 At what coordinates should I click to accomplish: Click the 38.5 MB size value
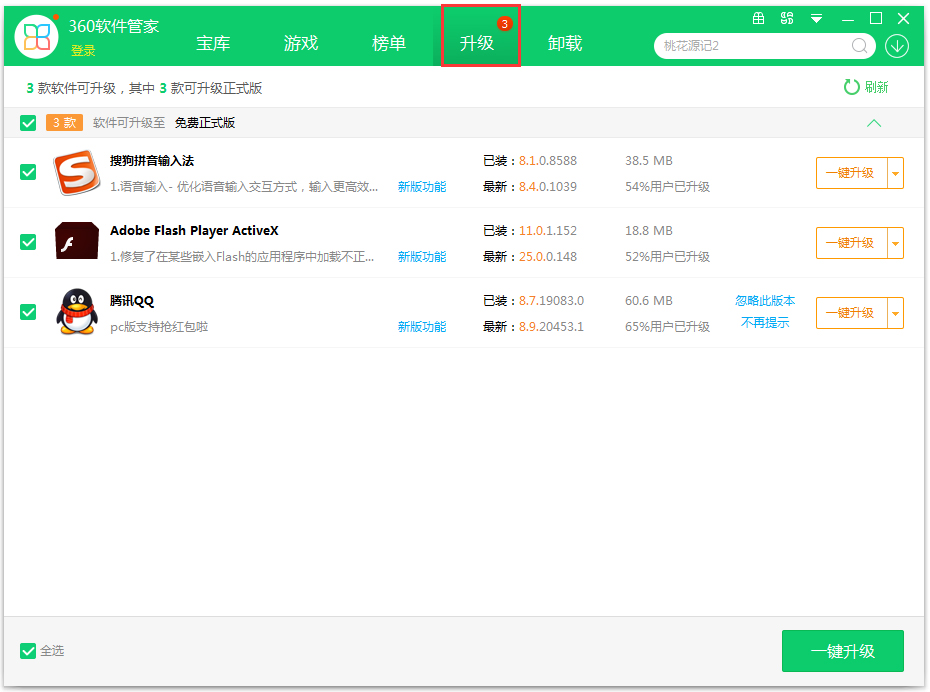click(x=649, y=161)
